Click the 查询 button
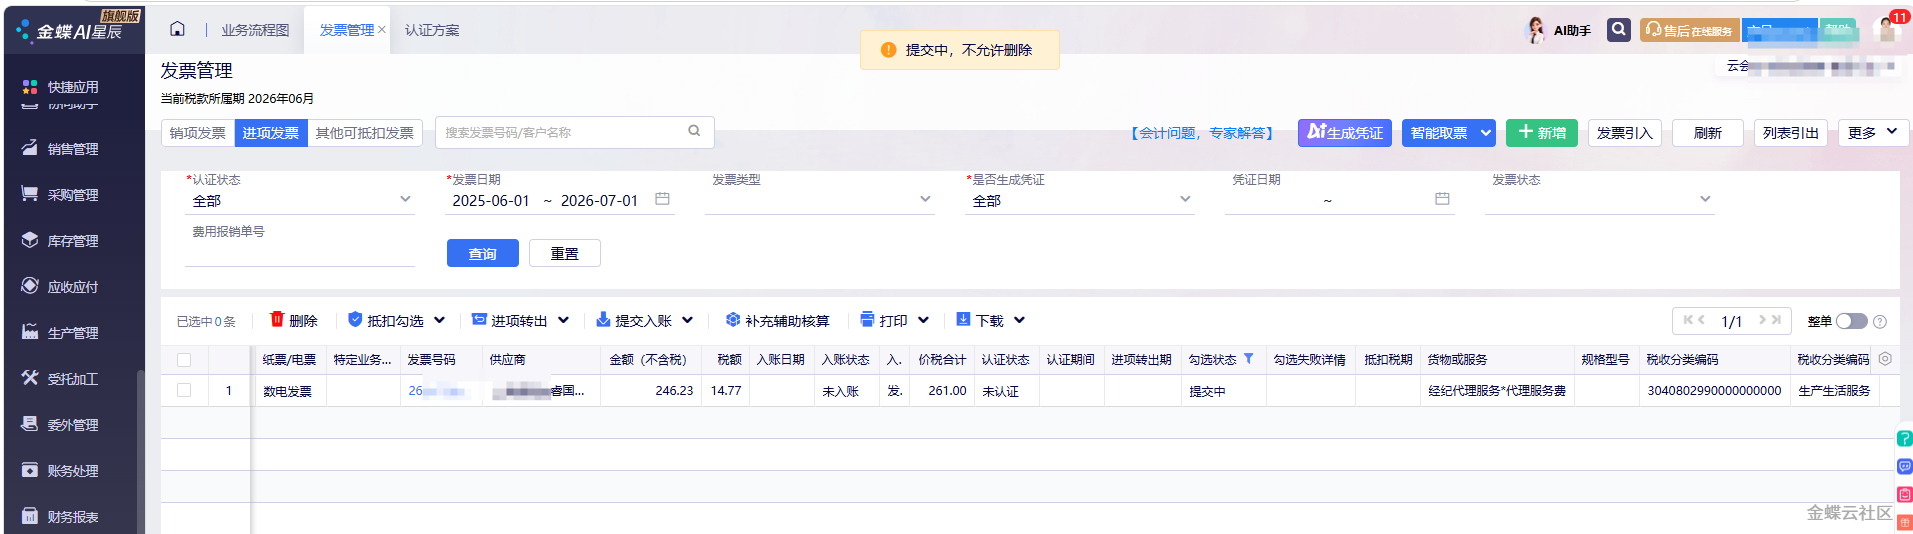The image size is (1913, 534). click(x=483, y=253)
